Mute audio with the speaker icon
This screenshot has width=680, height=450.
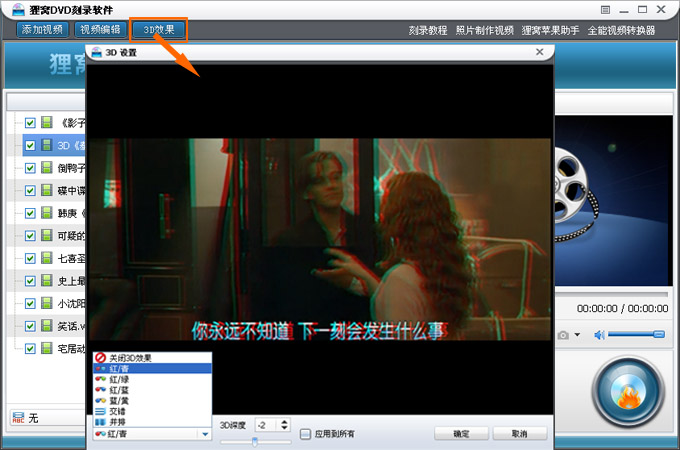[599, 335]
